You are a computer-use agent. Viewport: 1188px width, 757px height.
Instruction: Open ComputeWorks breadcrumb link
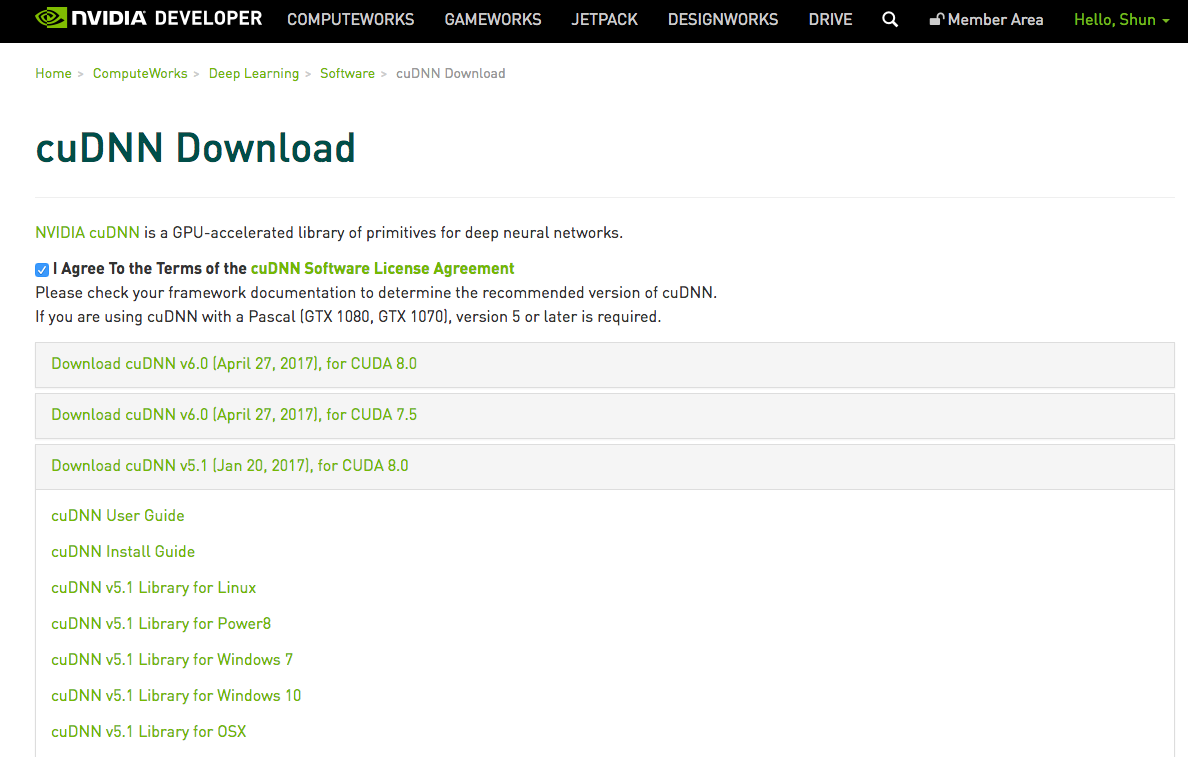pos(140,74)
